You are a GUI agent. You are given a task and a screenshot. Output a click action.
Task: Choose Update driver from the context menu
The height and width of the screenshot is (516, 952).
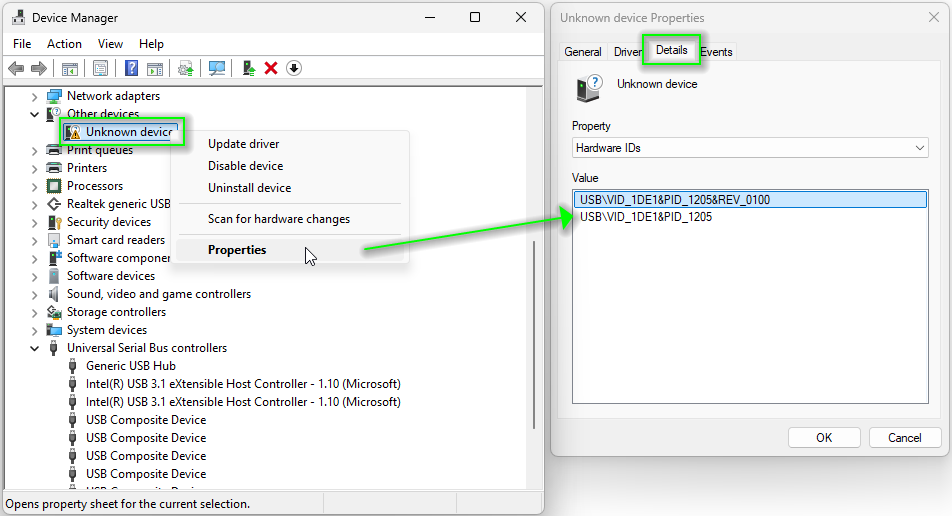pos(243,144)
